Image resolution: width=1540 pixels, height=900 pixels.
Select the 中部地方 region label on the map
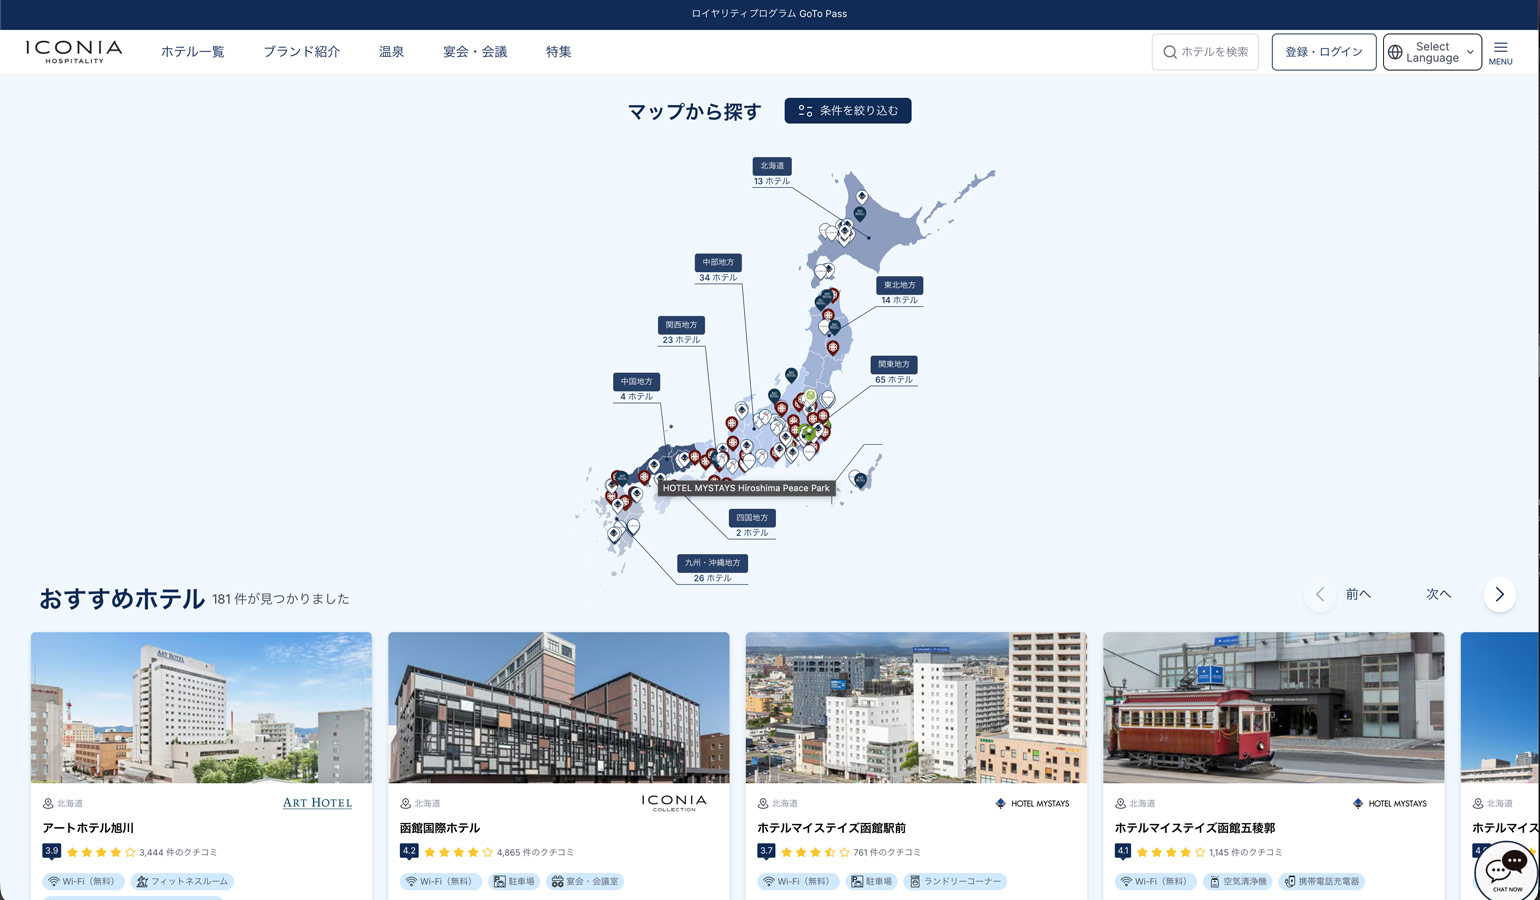point(718,262)
